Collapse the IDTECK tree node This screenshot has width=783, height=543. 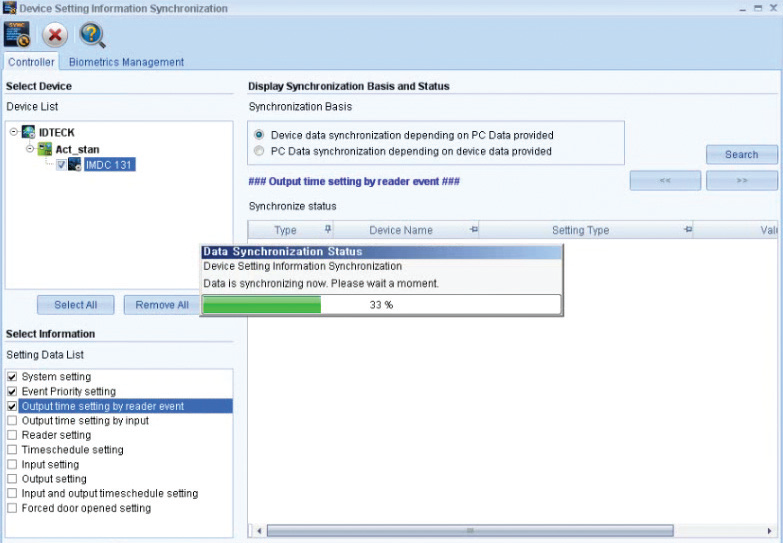tap(13, 132)
